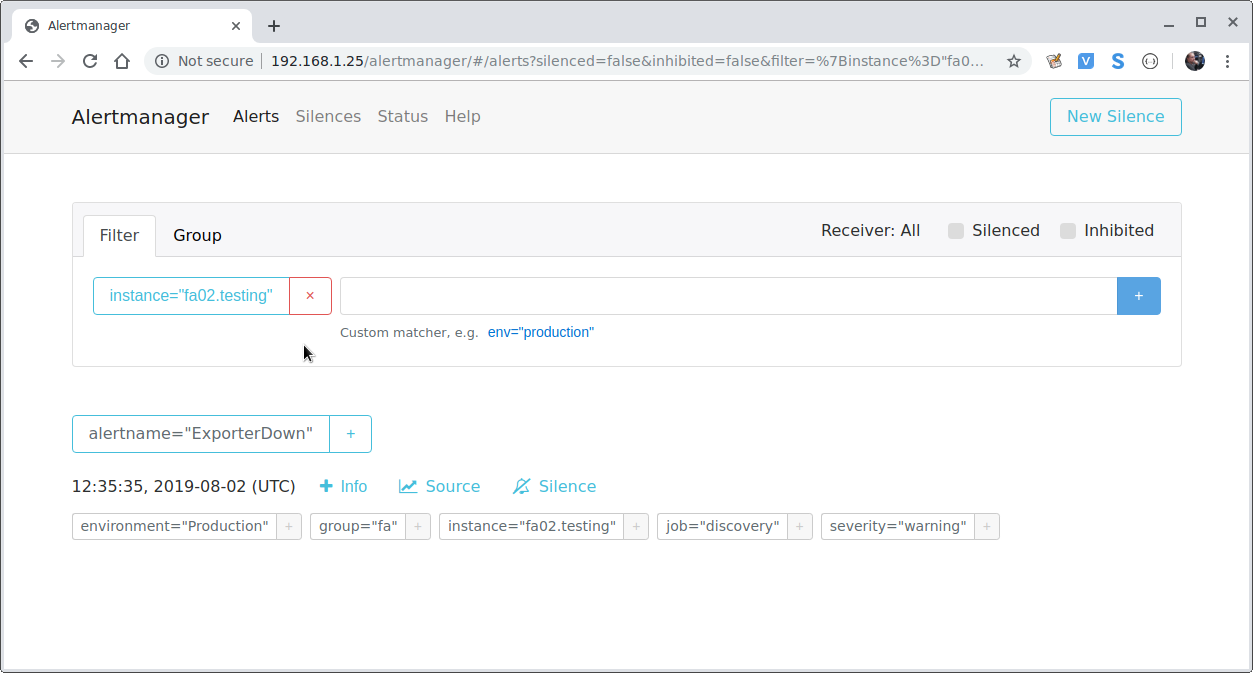
Task: Click the Source graph icon for the alert
Action: 439,486
